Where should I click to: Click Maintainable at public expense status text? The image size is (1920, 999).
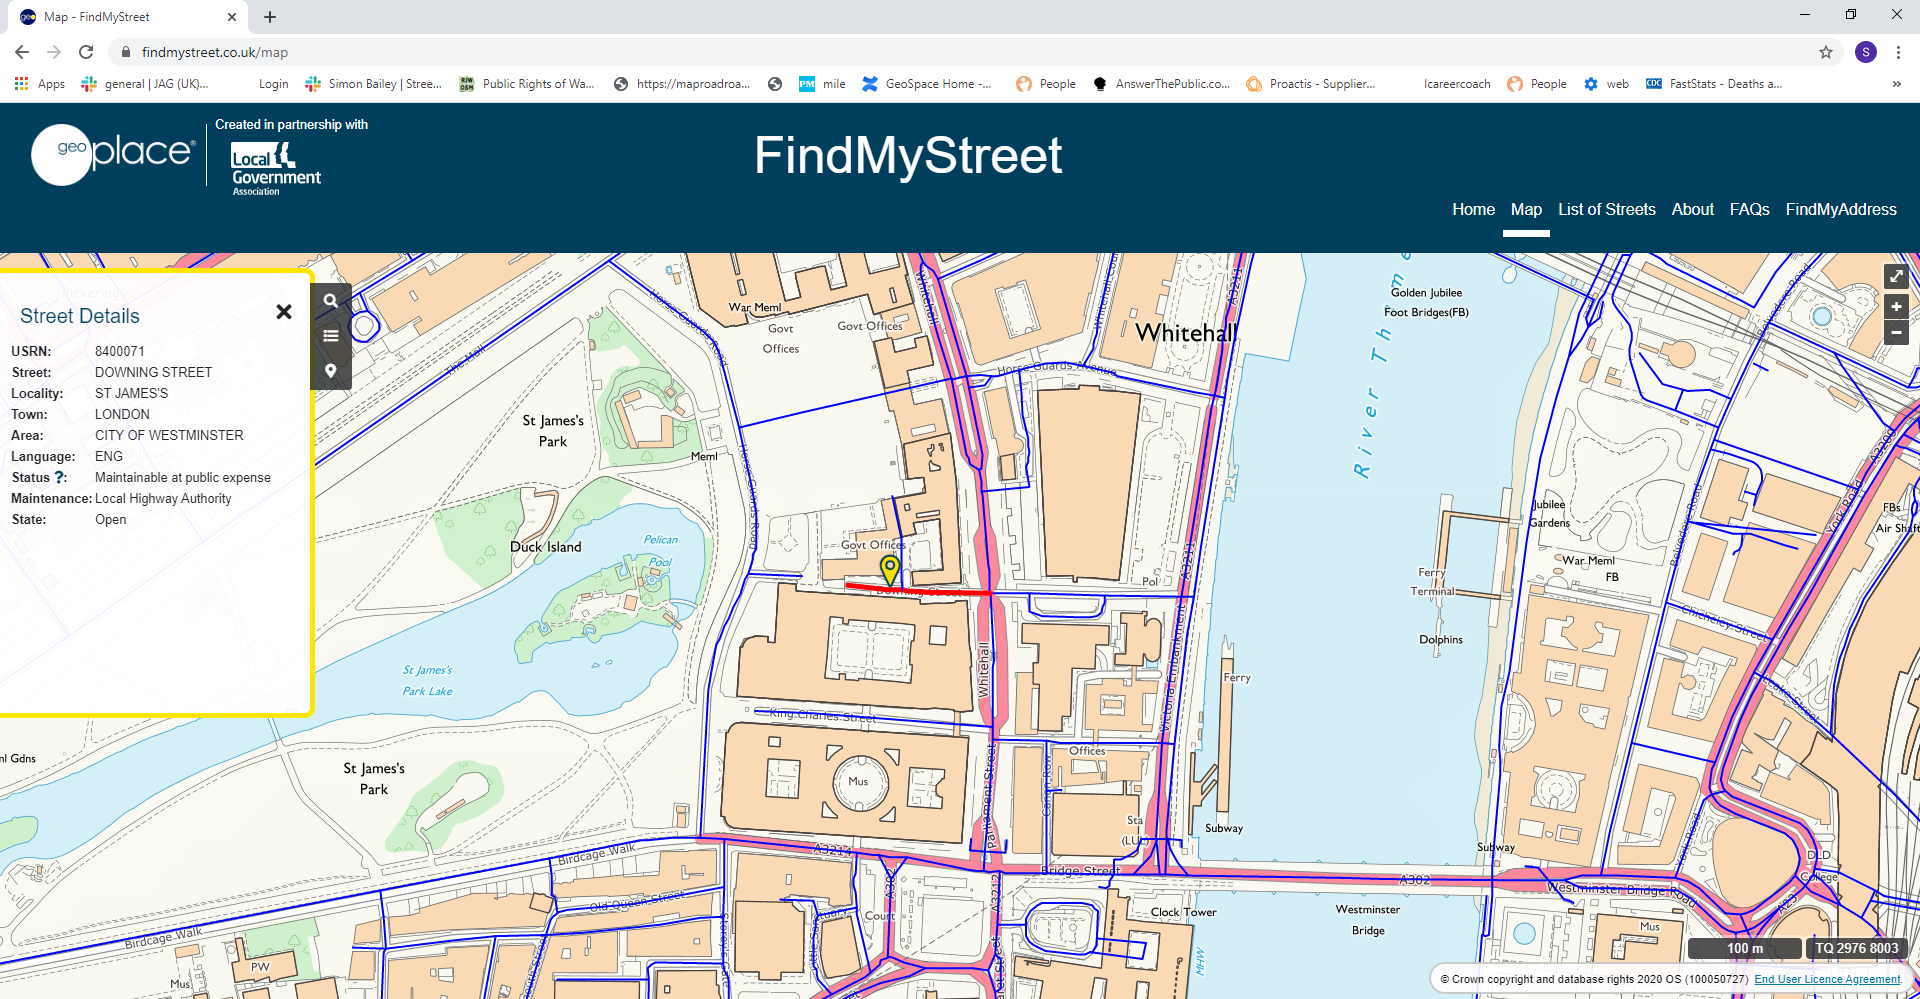click(183, 477)
